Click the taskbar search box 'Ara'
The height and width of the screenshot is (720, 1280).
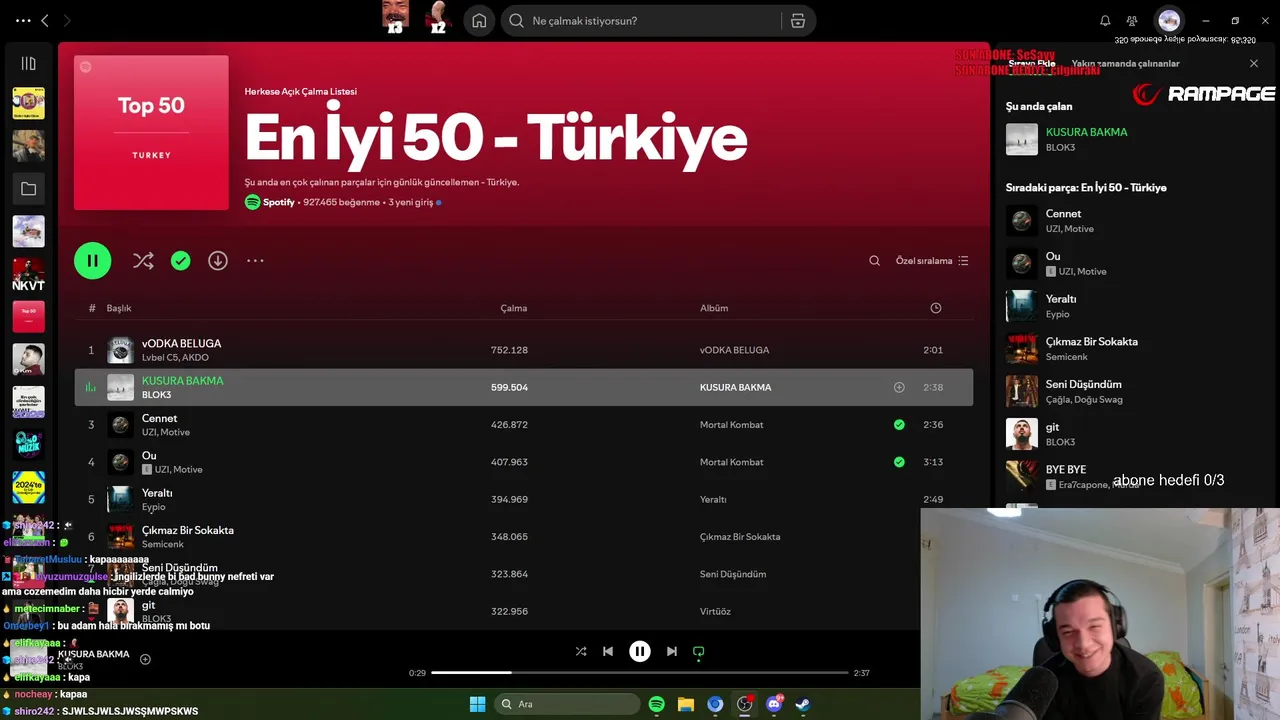567,704
